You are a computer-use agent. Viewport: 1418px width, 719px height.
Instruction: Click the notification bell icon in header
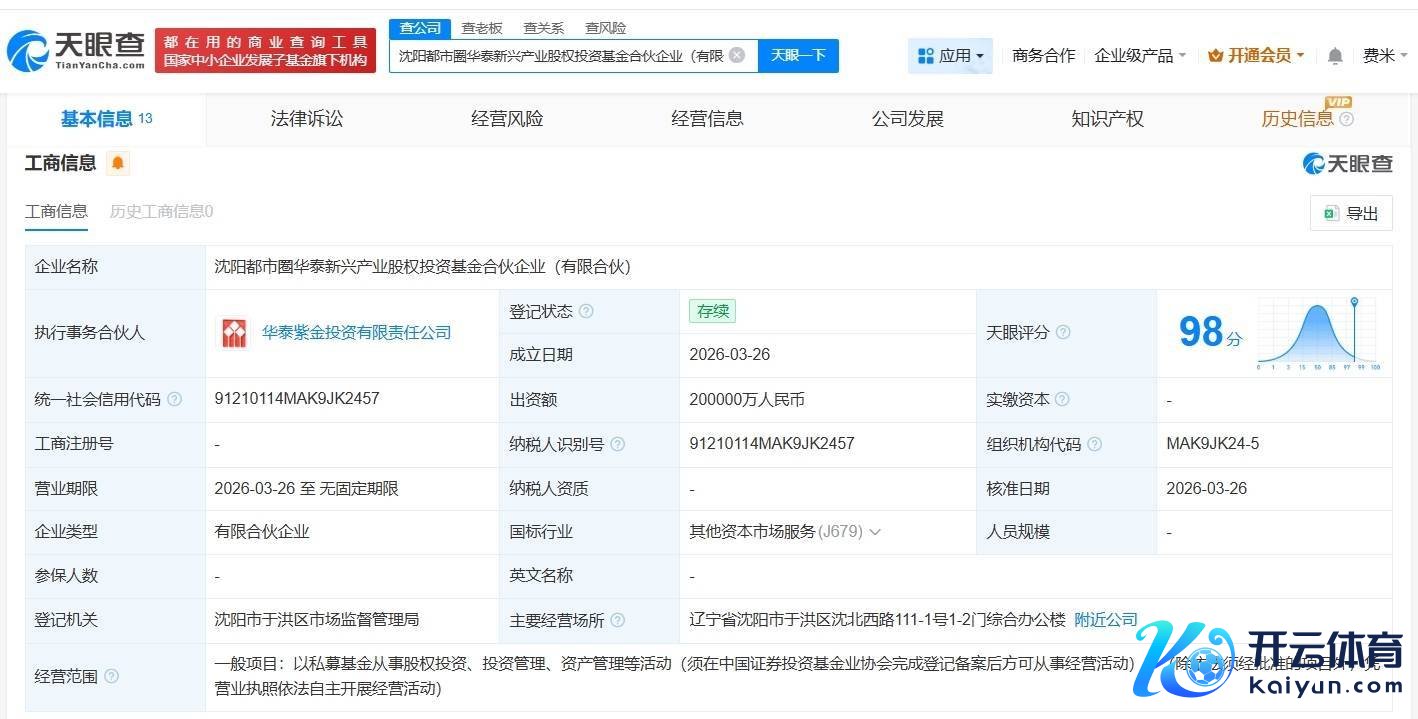point(1335,56)
